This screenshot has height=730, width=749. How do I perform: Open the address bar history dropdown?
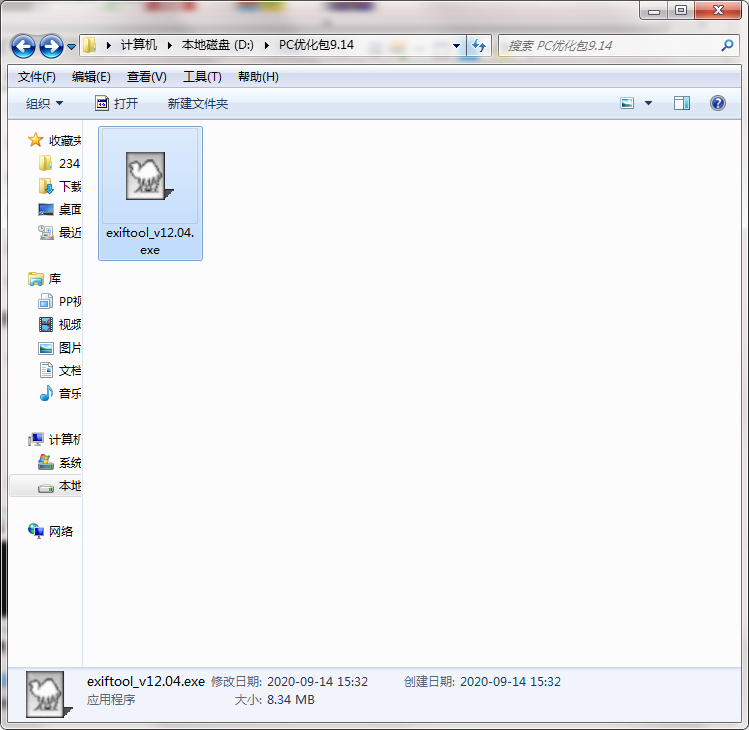456,46
